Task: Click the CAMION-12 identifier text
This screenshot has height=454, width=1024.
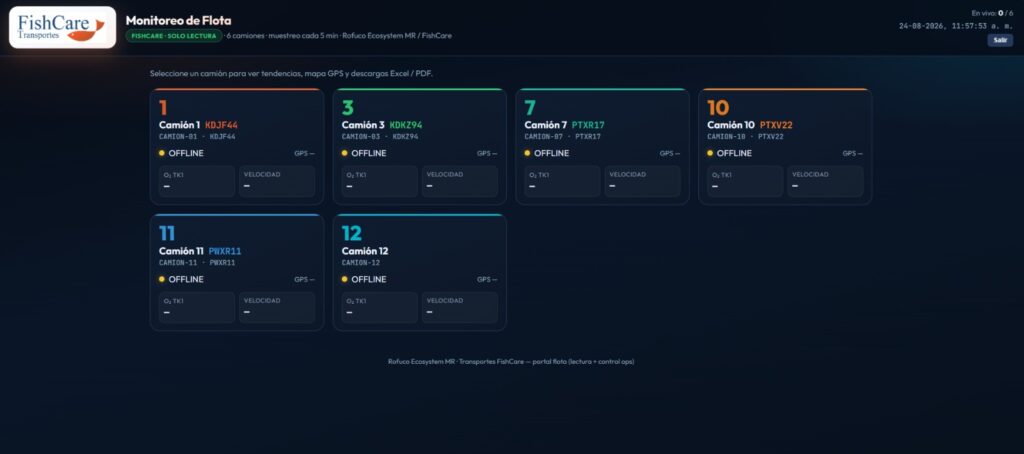Action: 361,263
